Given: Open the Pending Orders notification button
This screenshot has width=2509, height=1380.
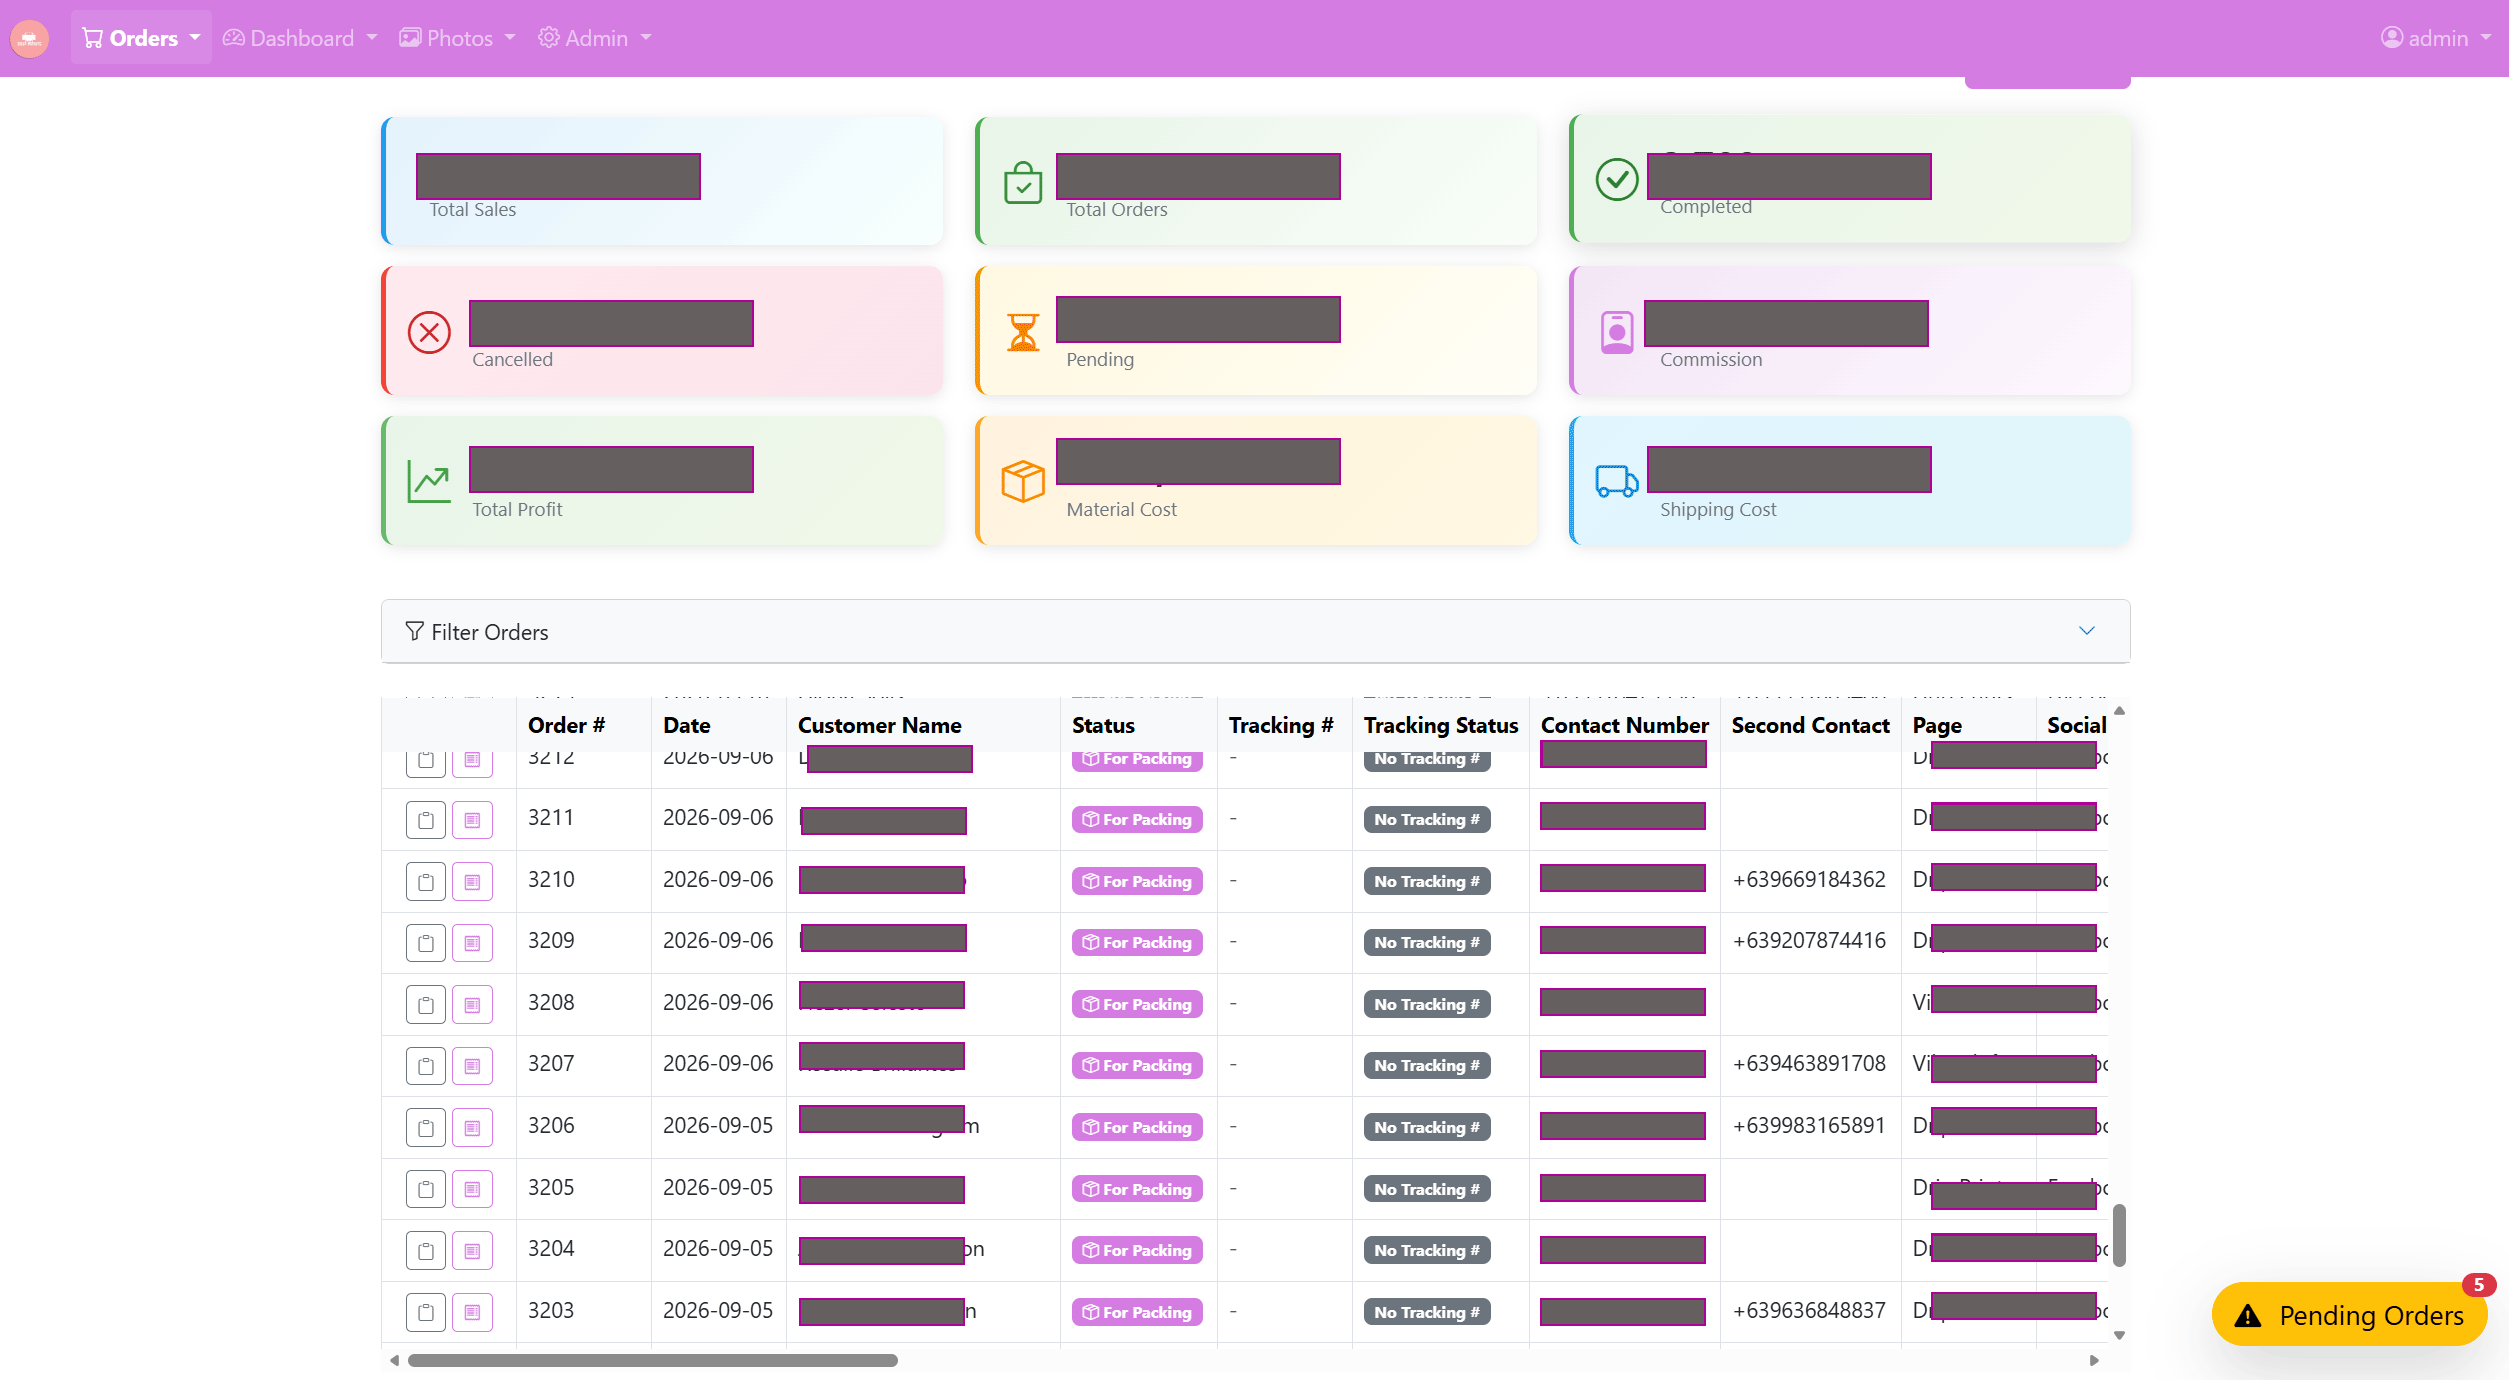Looking at the screenshot, I should click(x=2349, y=1315).
